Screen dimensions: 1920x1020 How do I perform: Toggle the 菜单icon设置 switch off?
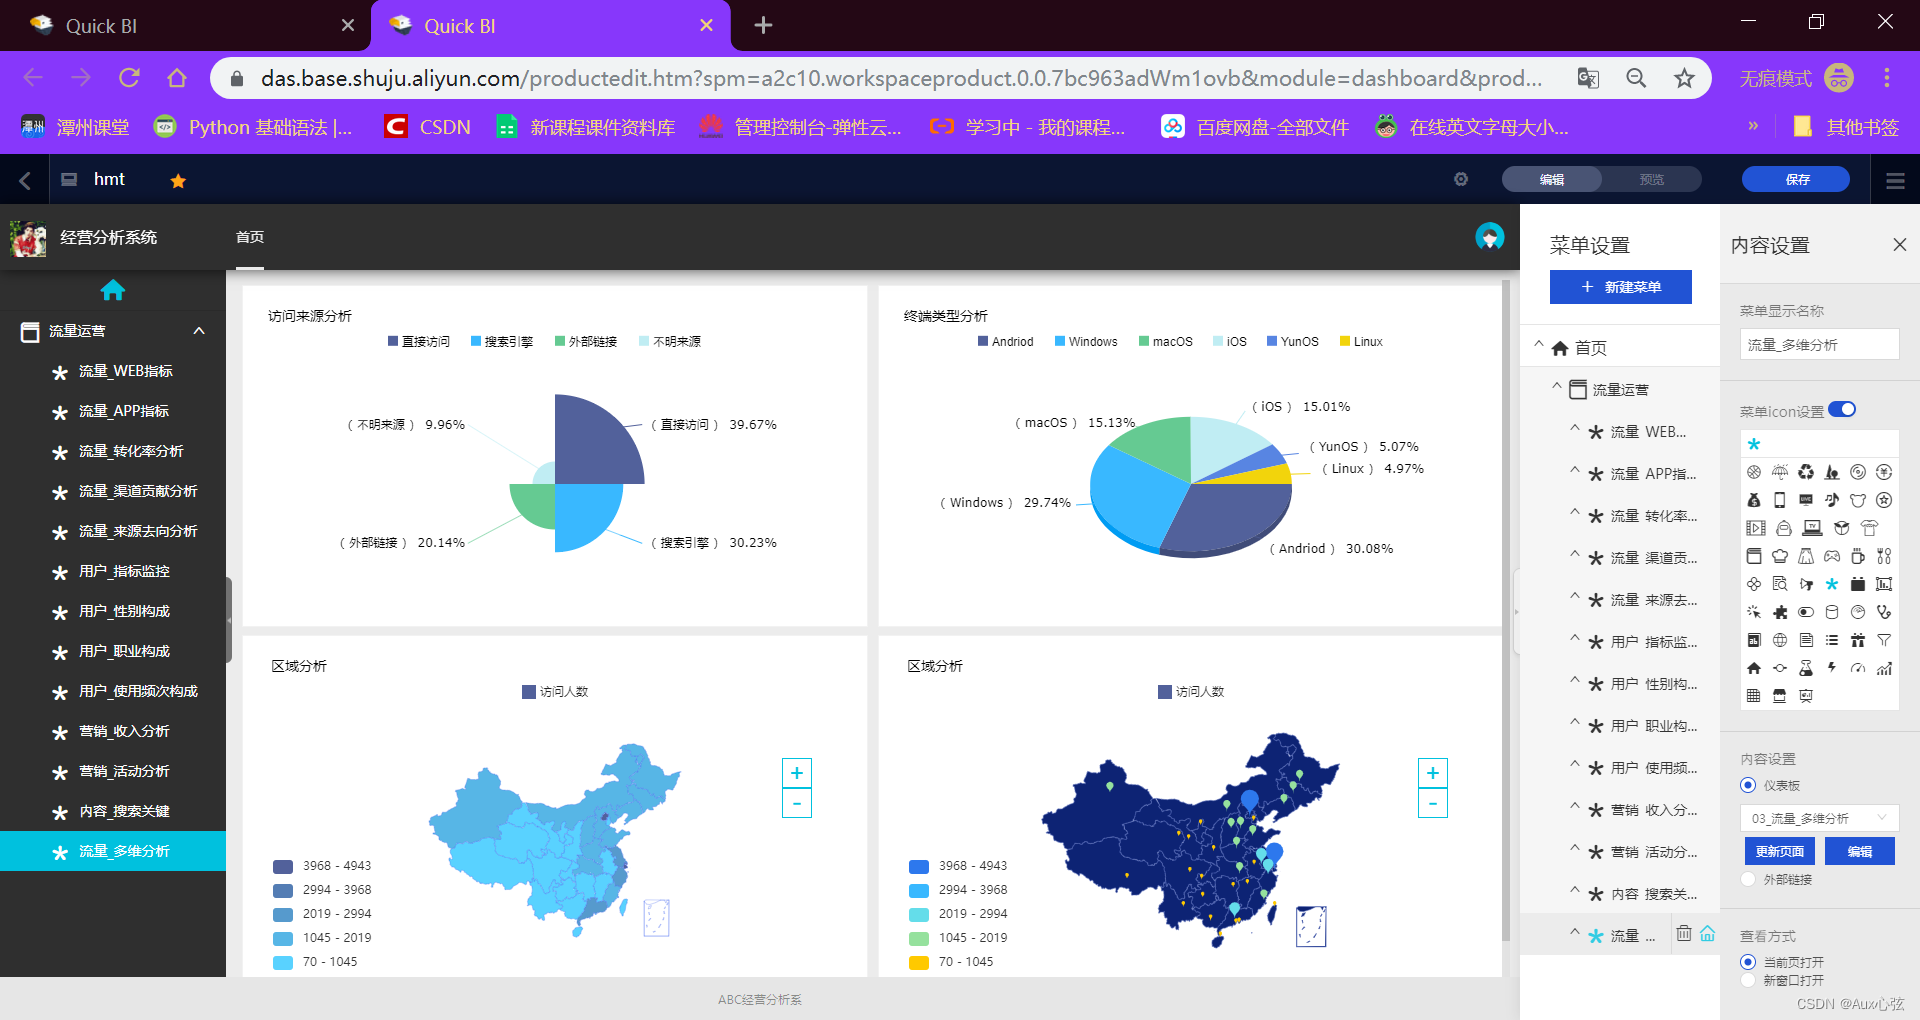pyautogui.click(x=1843, y=409)
